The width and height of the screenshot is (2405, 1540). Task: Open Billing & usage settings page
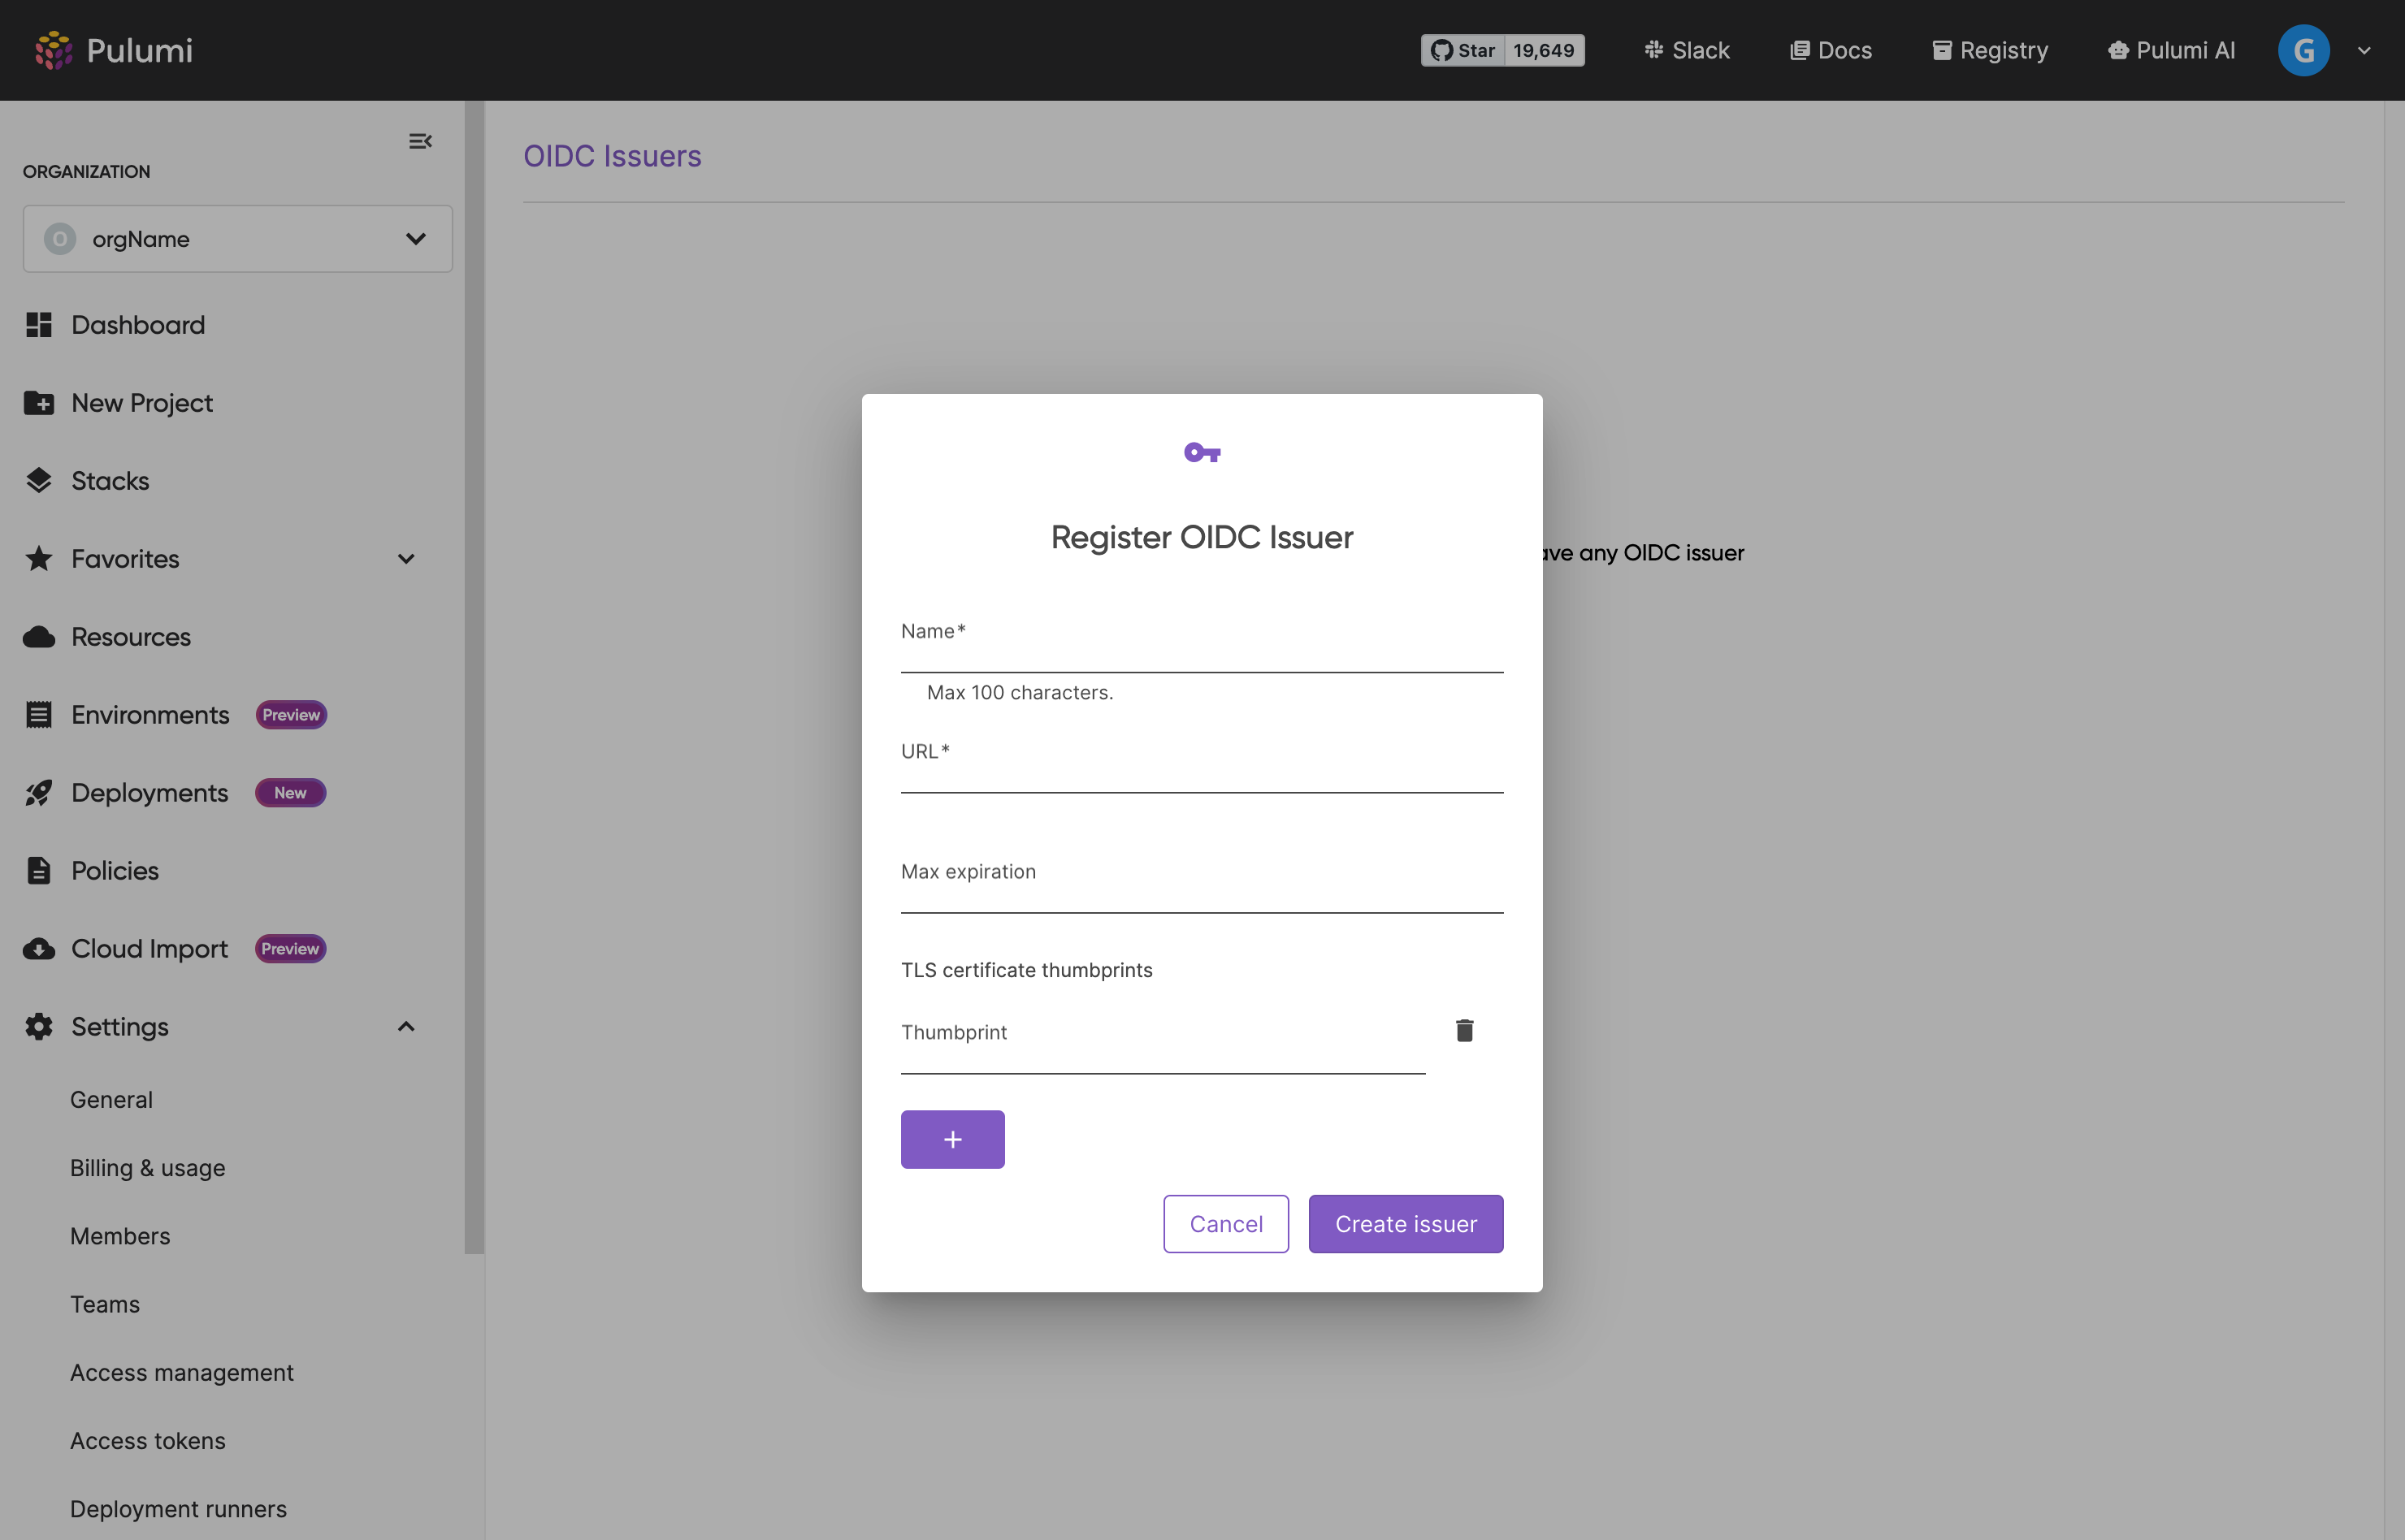click(x=147, y=1168)
